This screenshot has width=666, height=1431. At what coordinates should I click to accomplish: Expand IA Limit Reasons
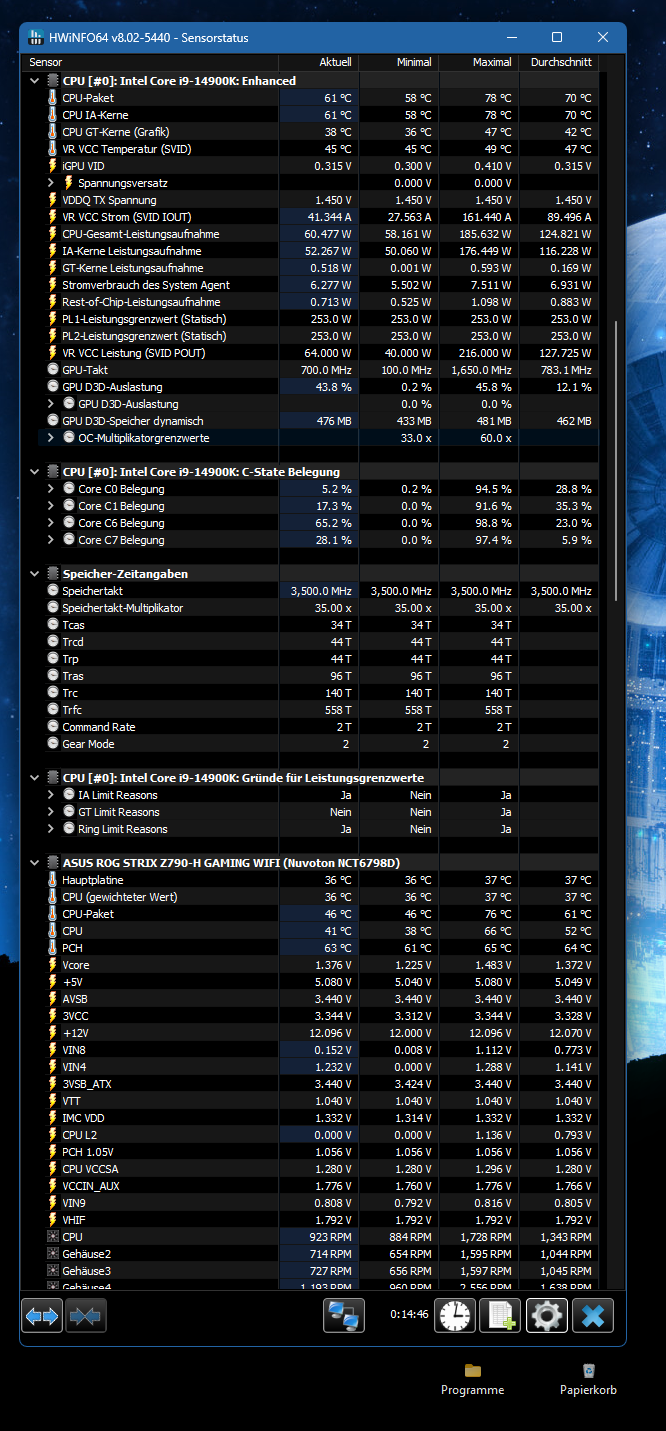(52, 795)
